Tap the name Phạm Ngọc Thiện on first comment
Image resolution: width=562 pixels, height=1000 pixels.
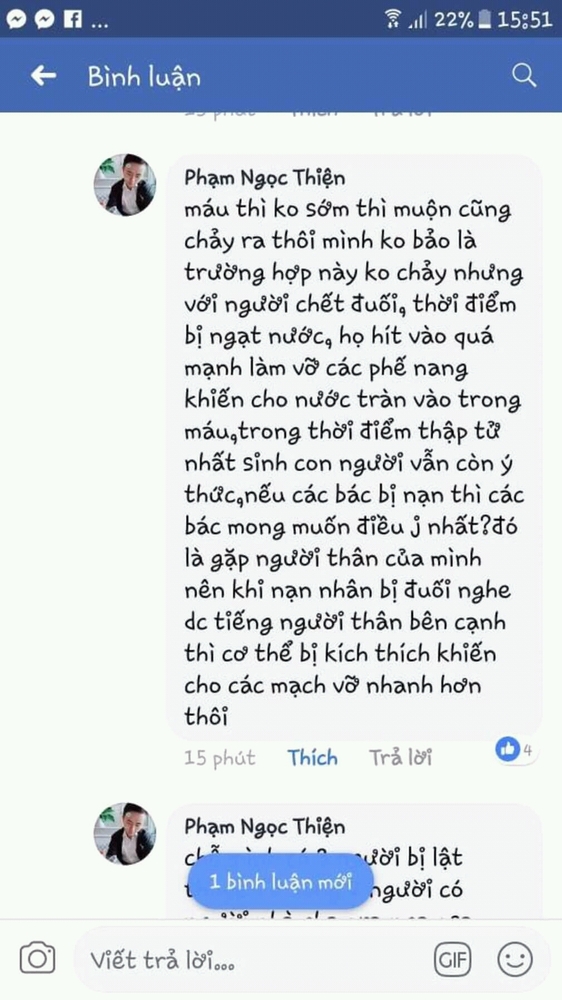(265, 178)
